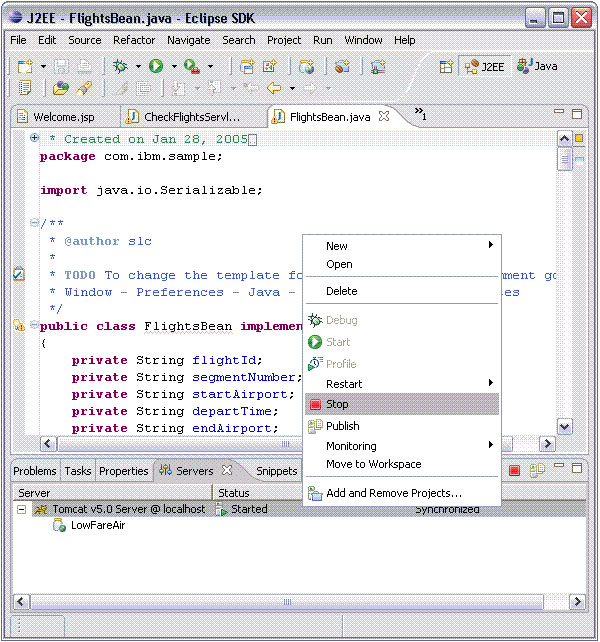Click the yellow overview ruler warning square
The height and width of the screenshot is (642, 600).
579,138
